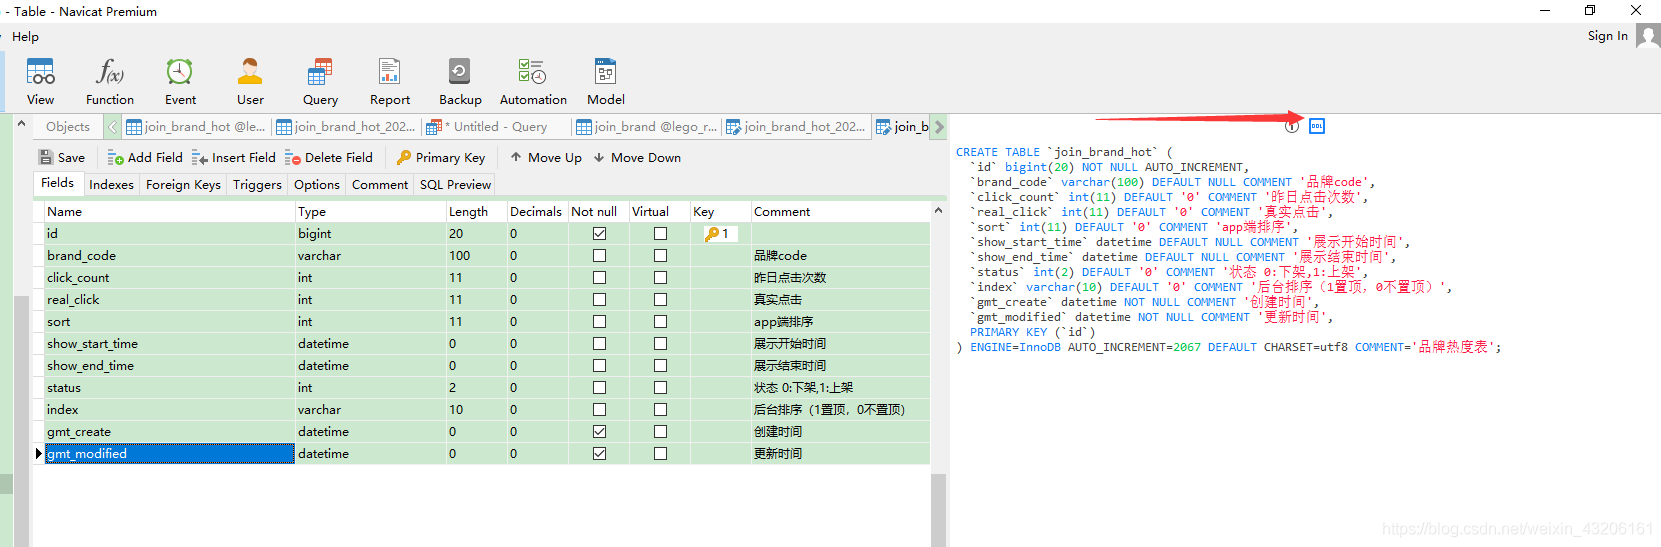Viewport: 1661px width, 547px height.
Task: Open the Untitled - Query tab
Action: (496, 127)
